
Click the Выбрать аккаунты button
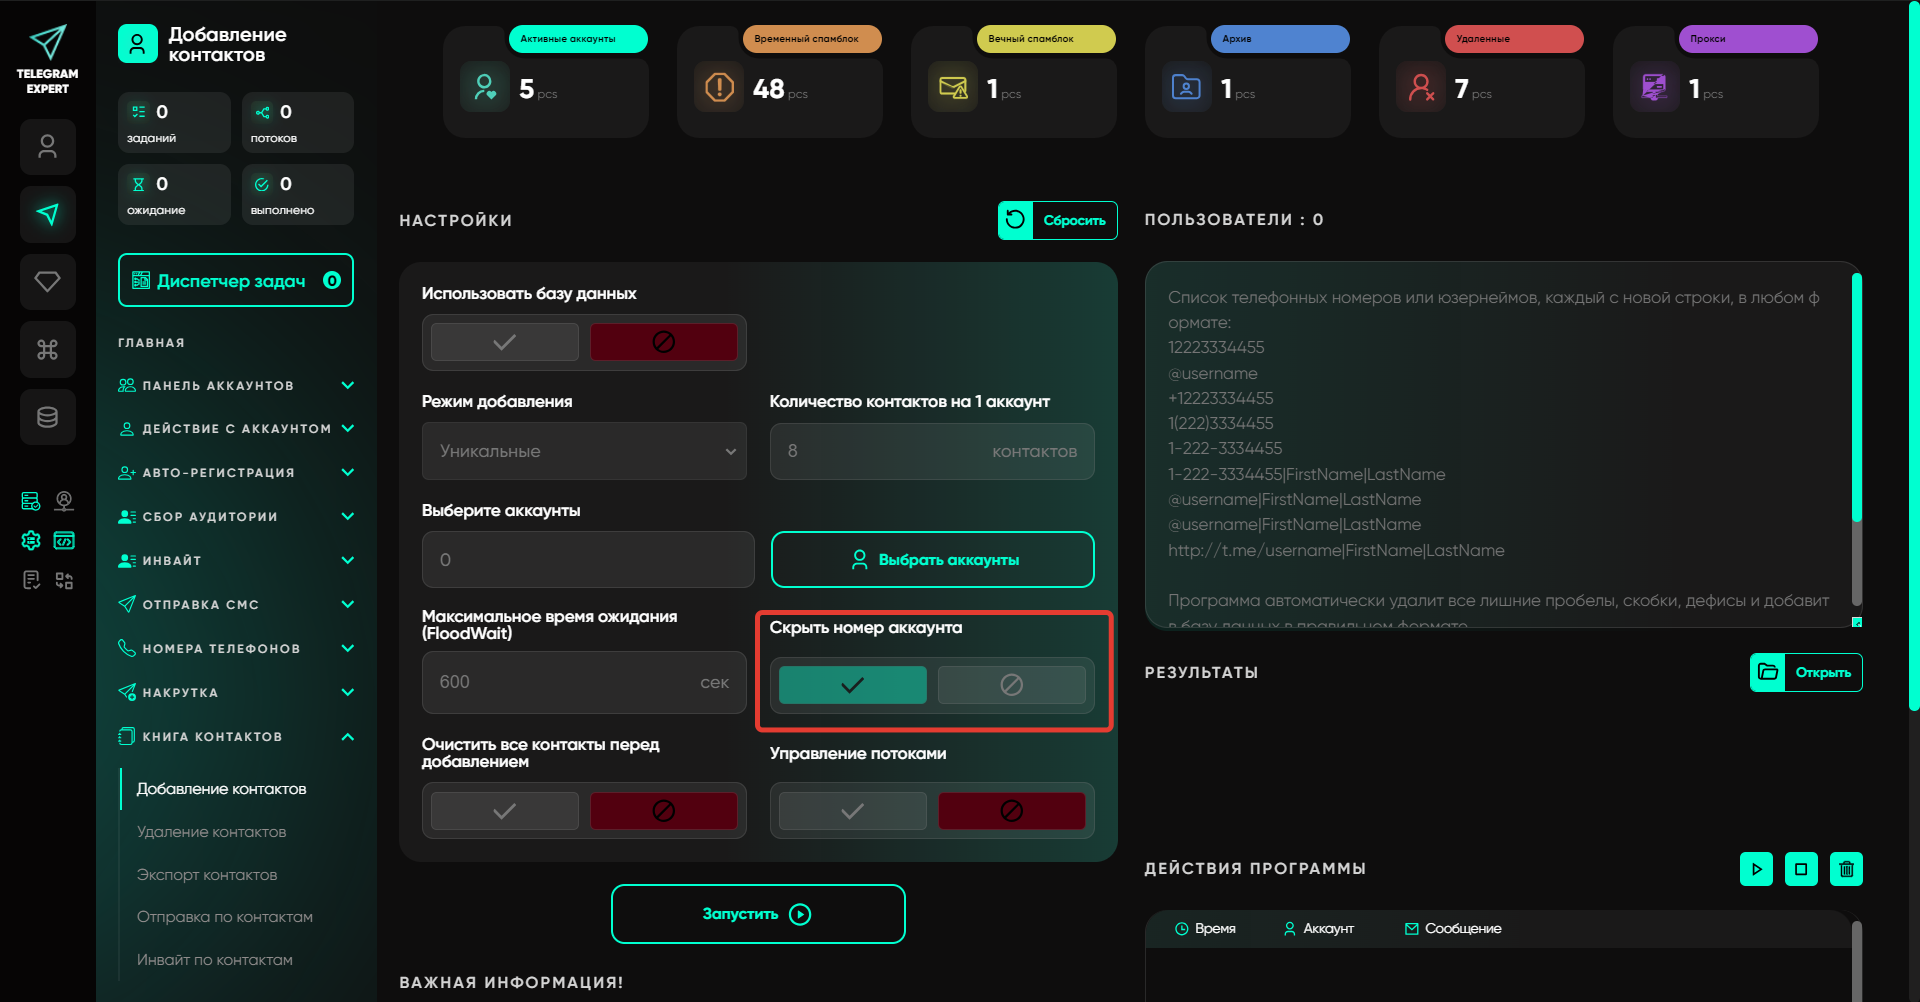[932, 560]
